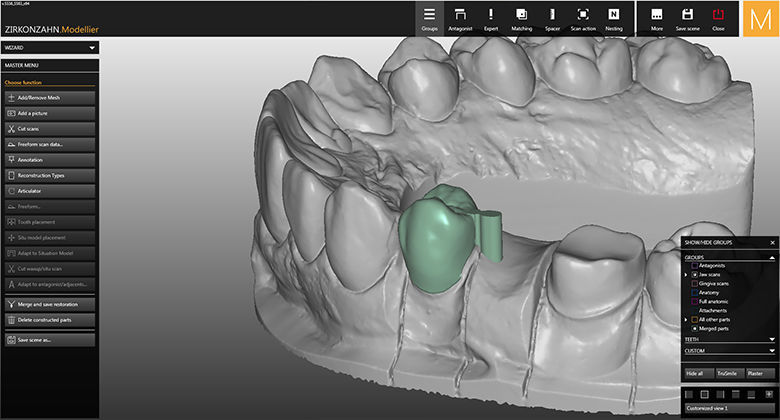Open Reconstruction Types
Screen dimensions: 780x420
[50, 176]
